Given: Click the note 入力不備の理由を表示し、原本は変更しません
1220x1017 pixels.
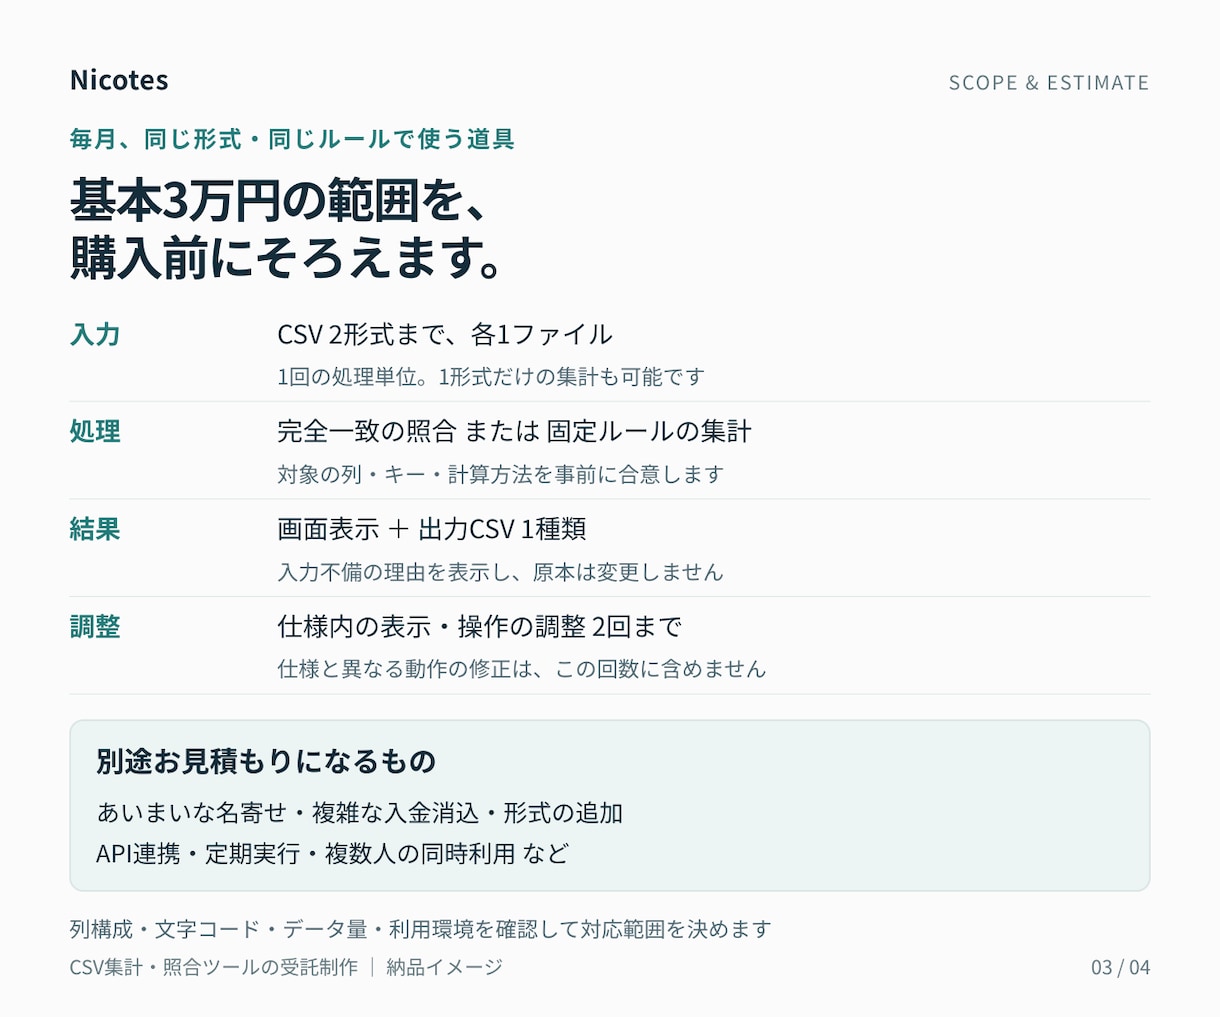Looking at the screenshot, I should tap(500, 572).
